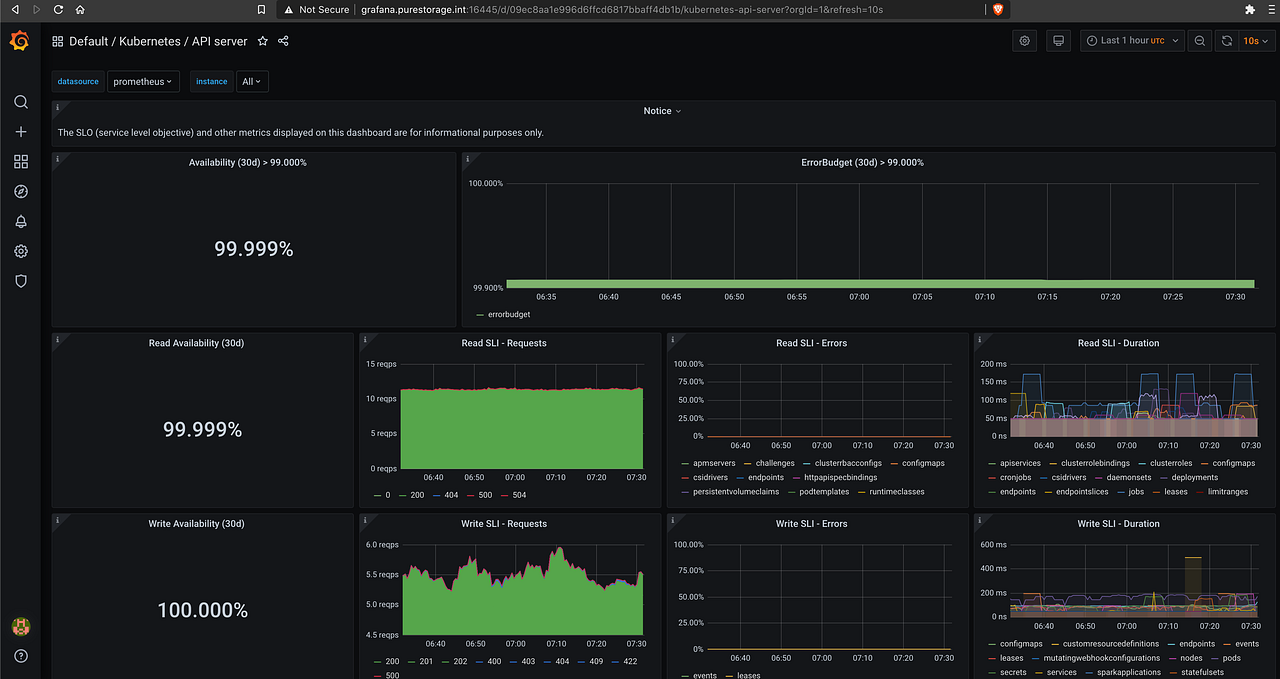Open the Notice panel menu
Screen dimensions: 1280x679
[x=662, y=111]
